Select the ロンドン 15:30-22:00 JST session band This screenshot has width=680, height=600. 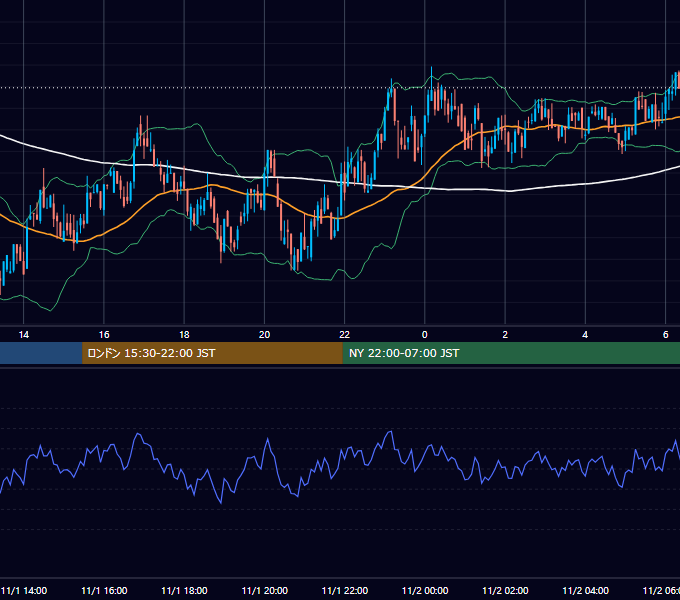click(x=212, y=353)
